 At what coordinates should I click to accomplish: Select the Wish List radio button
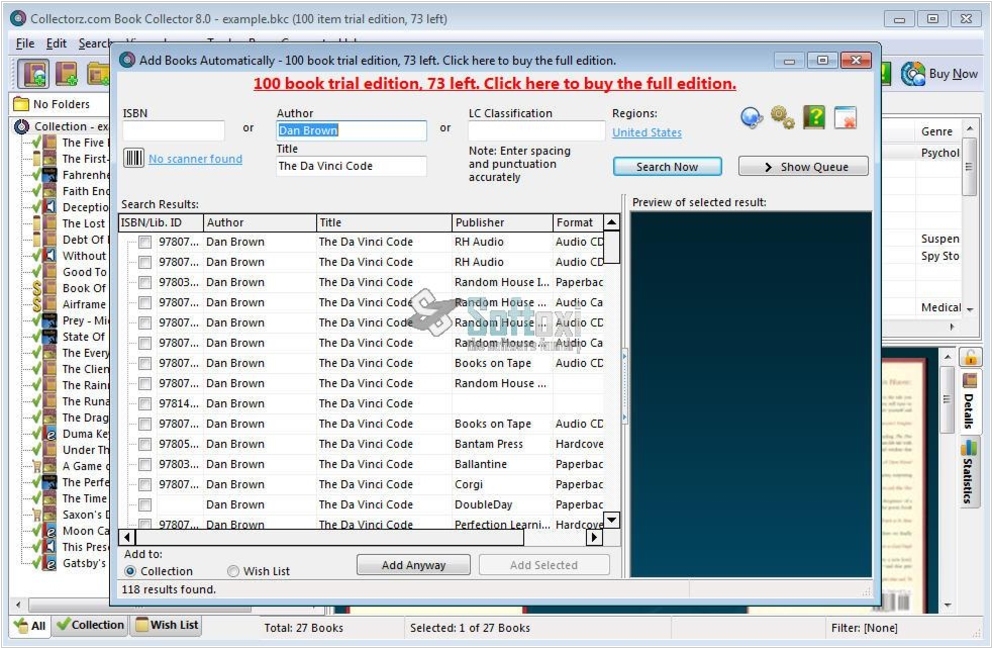[233, 571]
